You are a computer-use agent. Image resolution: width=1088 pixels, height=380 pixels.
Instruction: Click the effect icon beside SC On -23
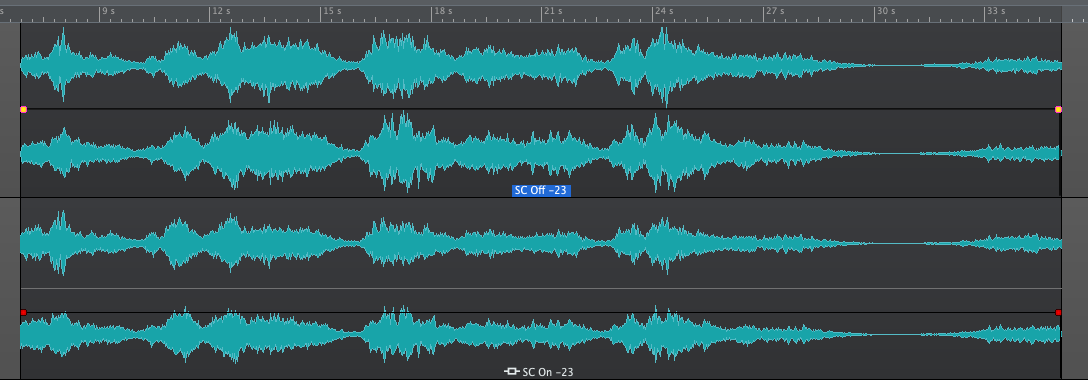click(511, 372)
